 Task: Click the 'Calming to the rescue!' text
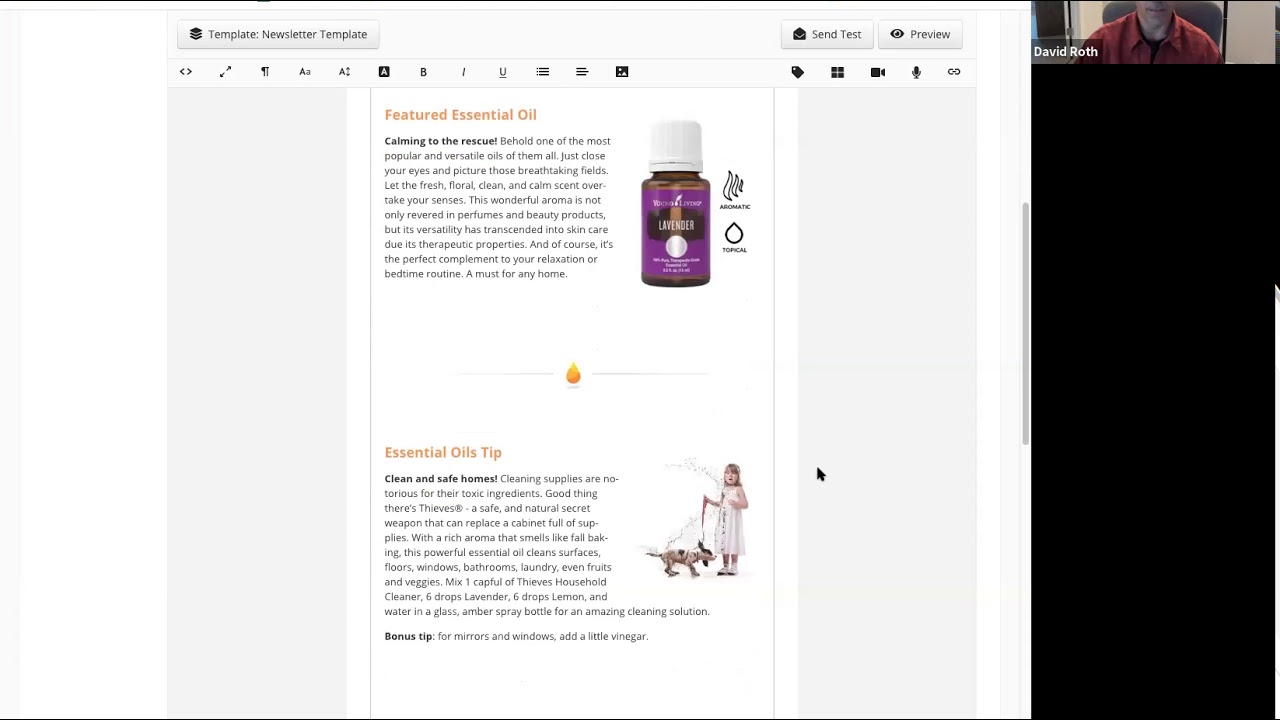[x=441, y=141]
